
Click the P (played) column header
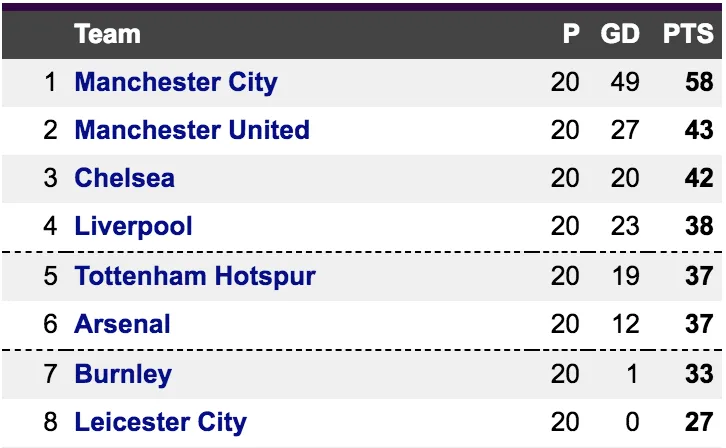click(x=571, y=34)
